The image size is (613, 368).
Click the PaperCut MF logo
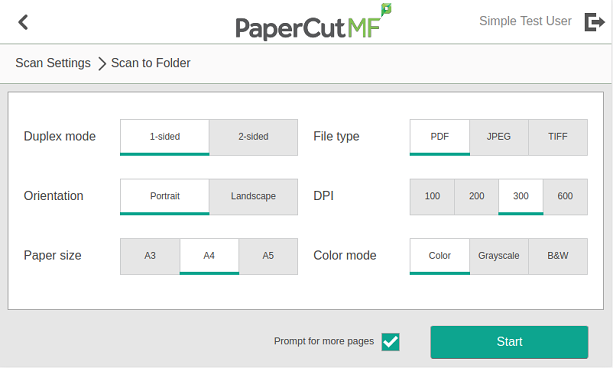pyautogui.click(x=313, y=22)
